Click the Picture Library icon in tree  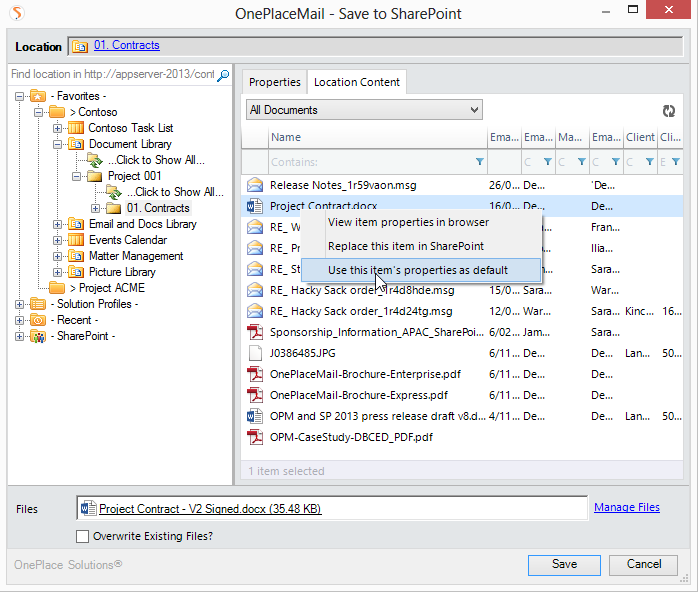pos(75,272)
